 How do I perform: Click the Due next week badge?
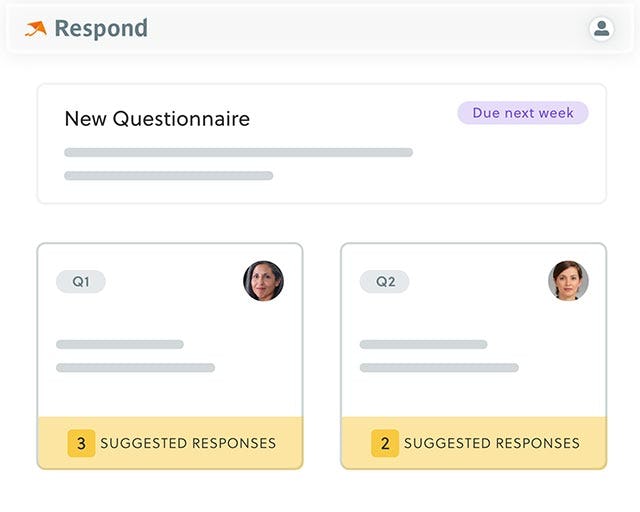pos(523,113)
